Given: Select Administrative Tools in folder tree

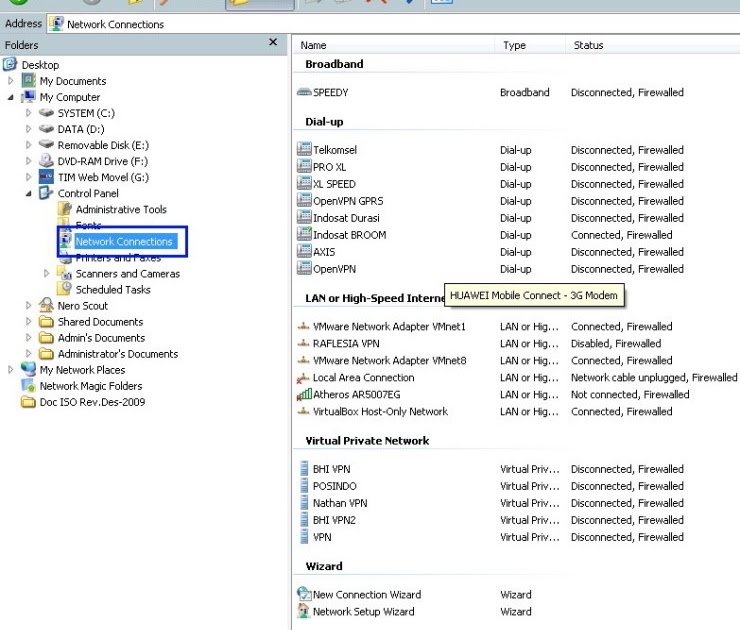Looking at the screenshot, I should point(121,209).
